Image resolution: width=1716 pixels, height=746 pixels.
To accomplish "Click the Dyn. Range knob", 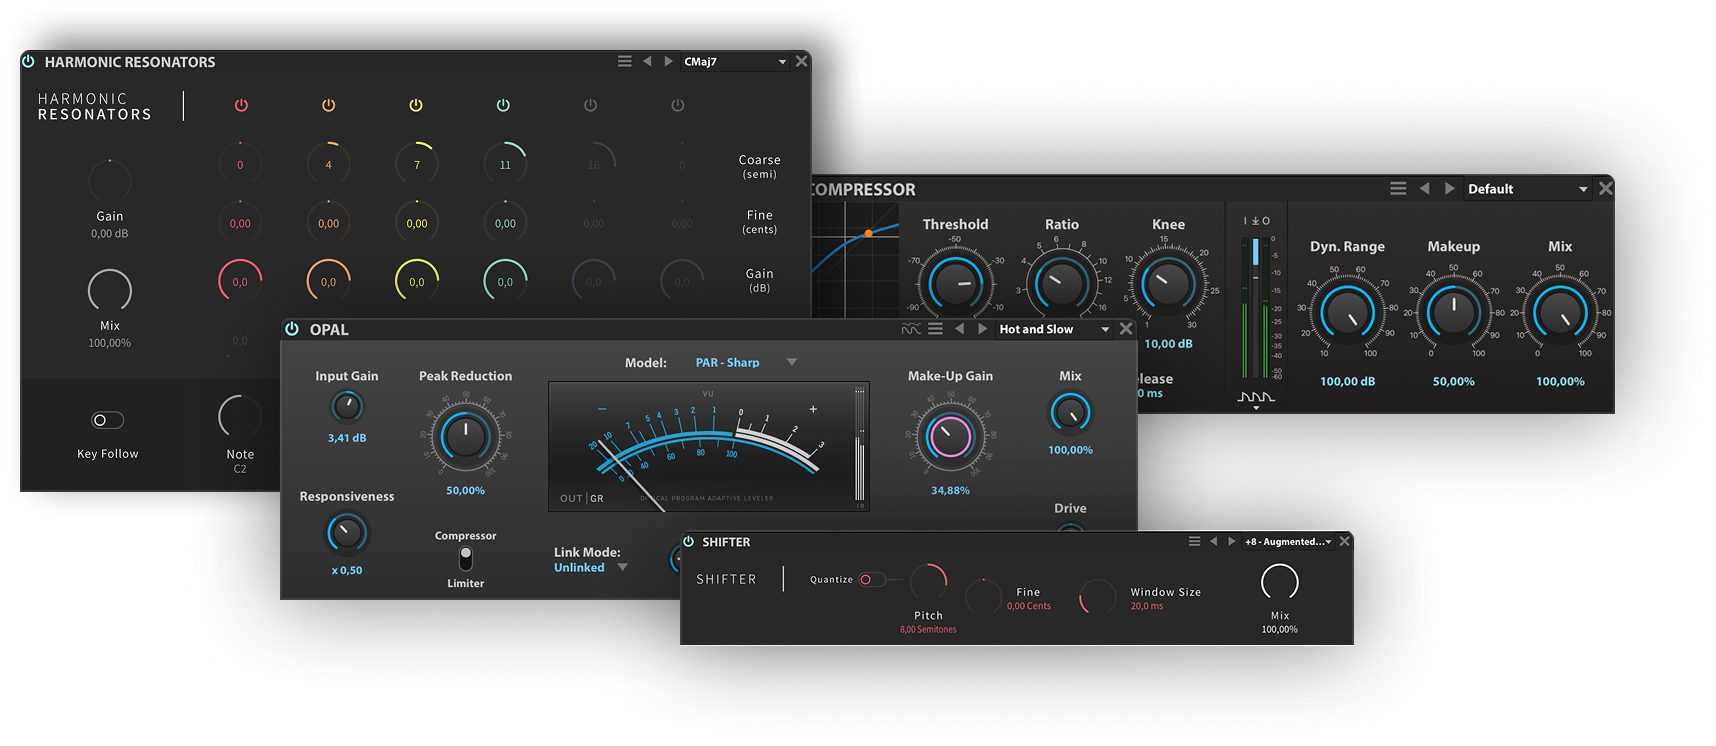I will 1347,312.
